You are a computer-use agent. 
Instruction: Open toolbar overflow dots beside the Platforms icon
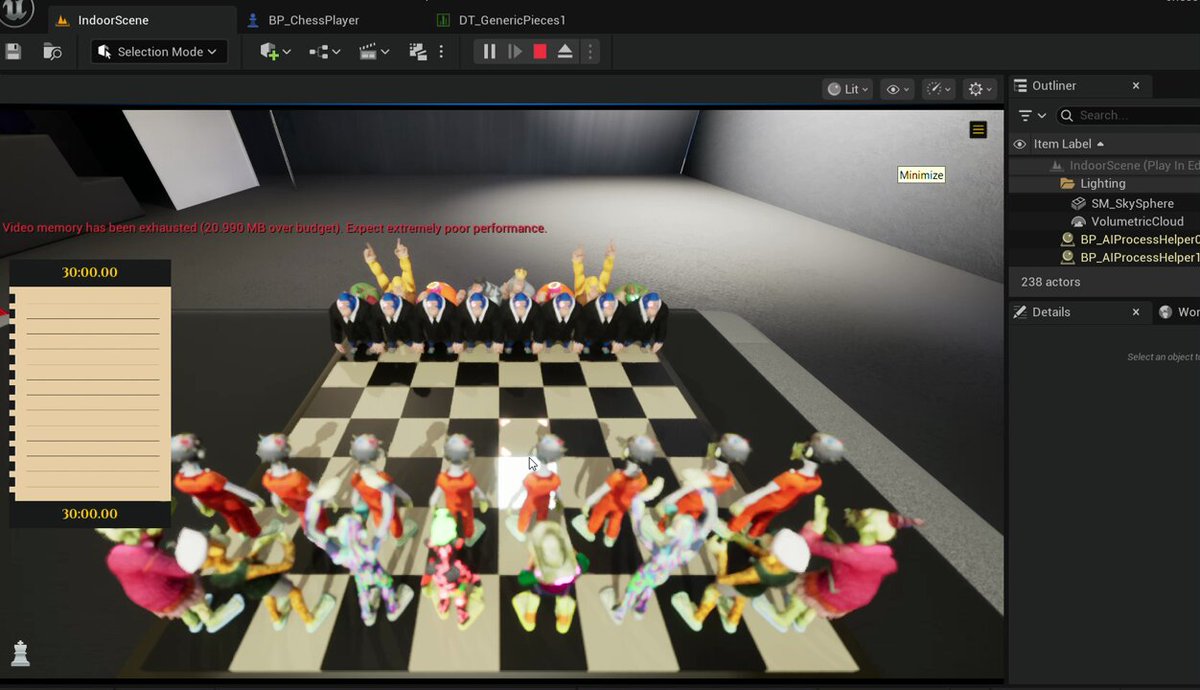(441, 51)
